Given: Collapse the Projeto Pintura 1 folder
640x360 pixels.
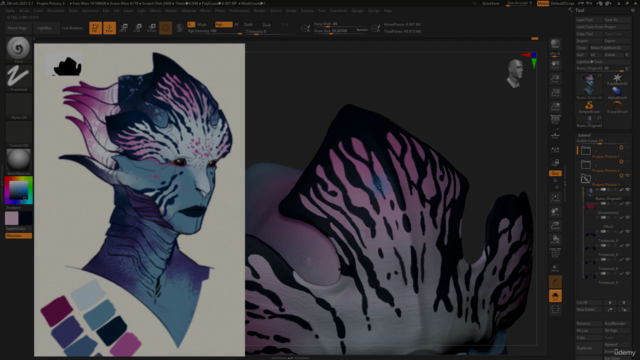Looking at the screenshot, I should [586, 151].
